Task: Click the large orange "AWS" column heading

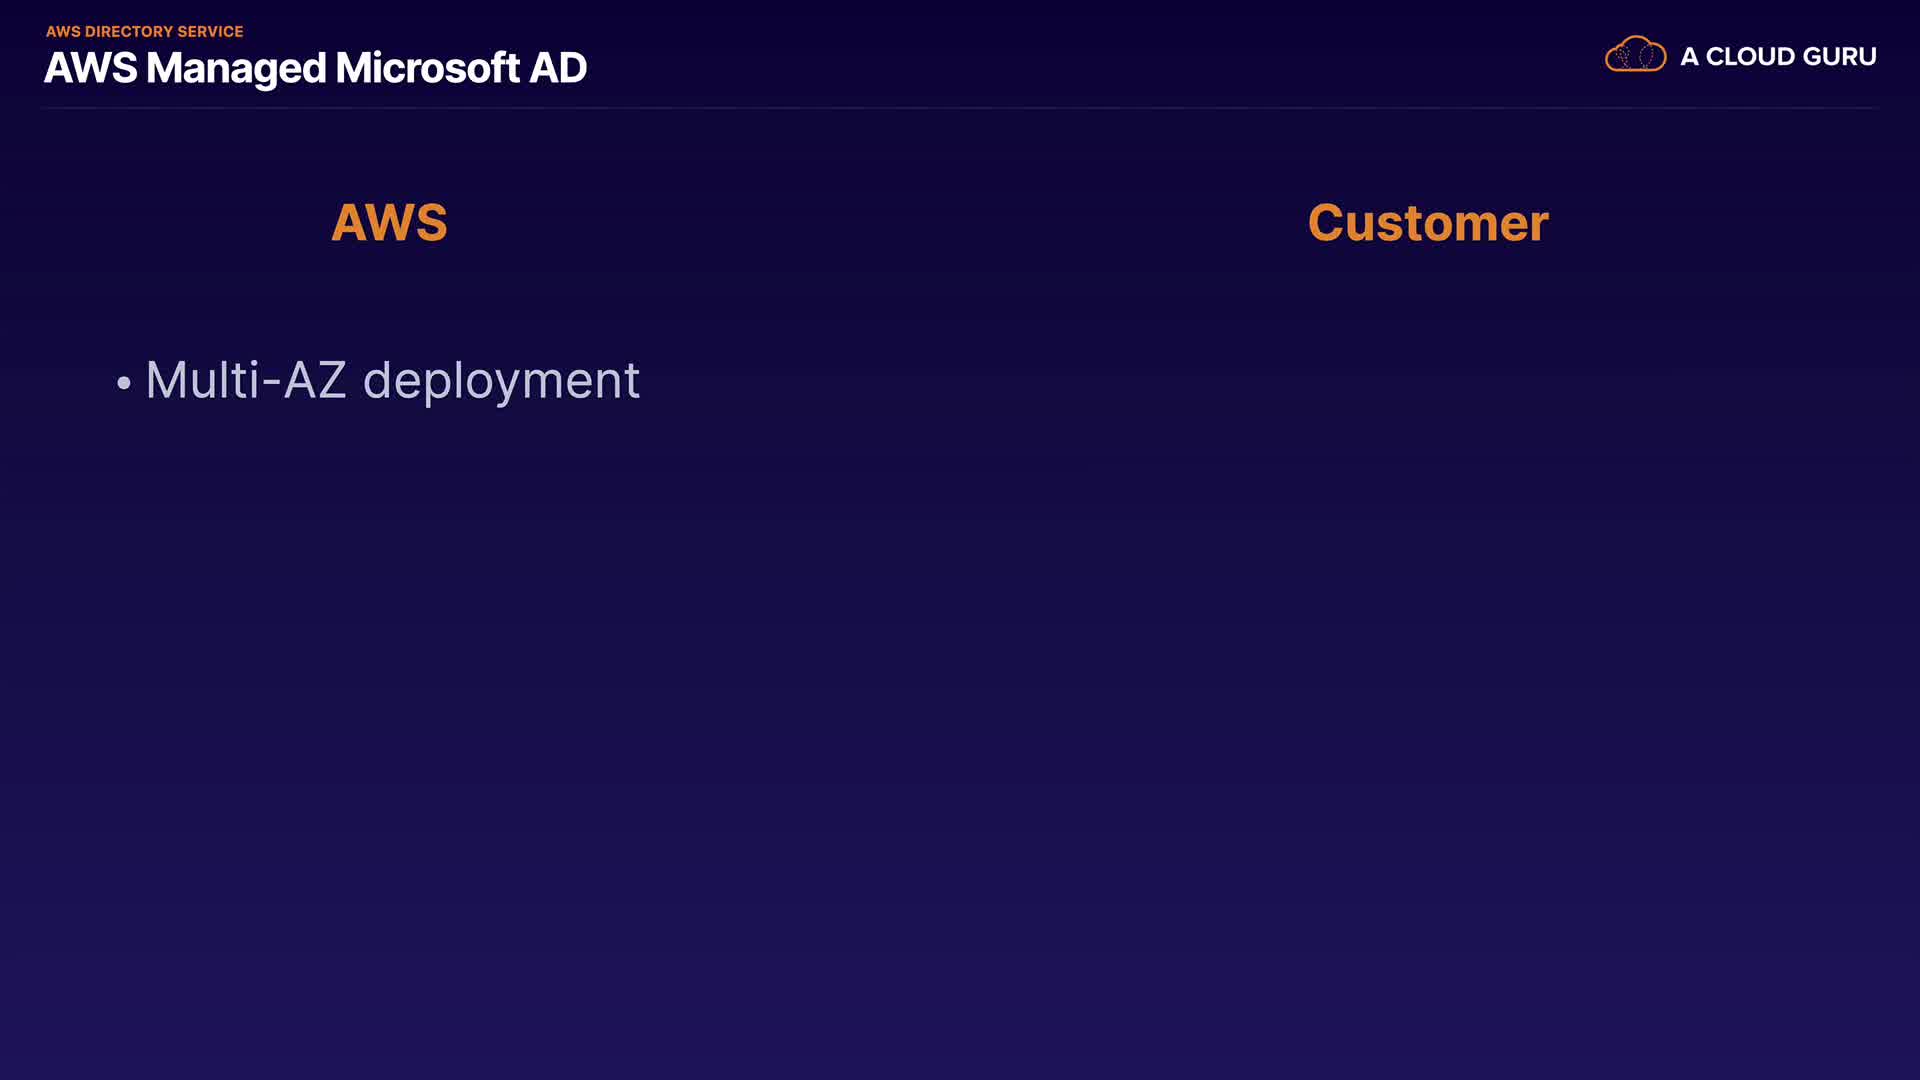Action: click(x=389, y=222)
